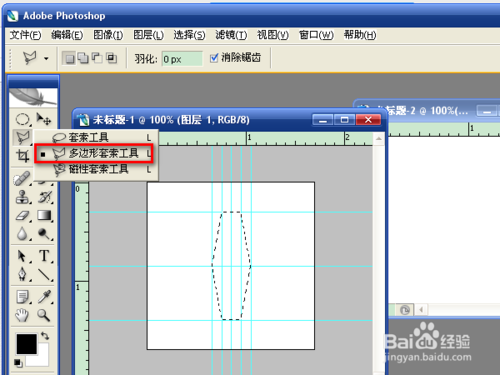Viewport: 500px width, 375px height.
Task: Open the black foreground color swatch
Action: pos(26,343)
